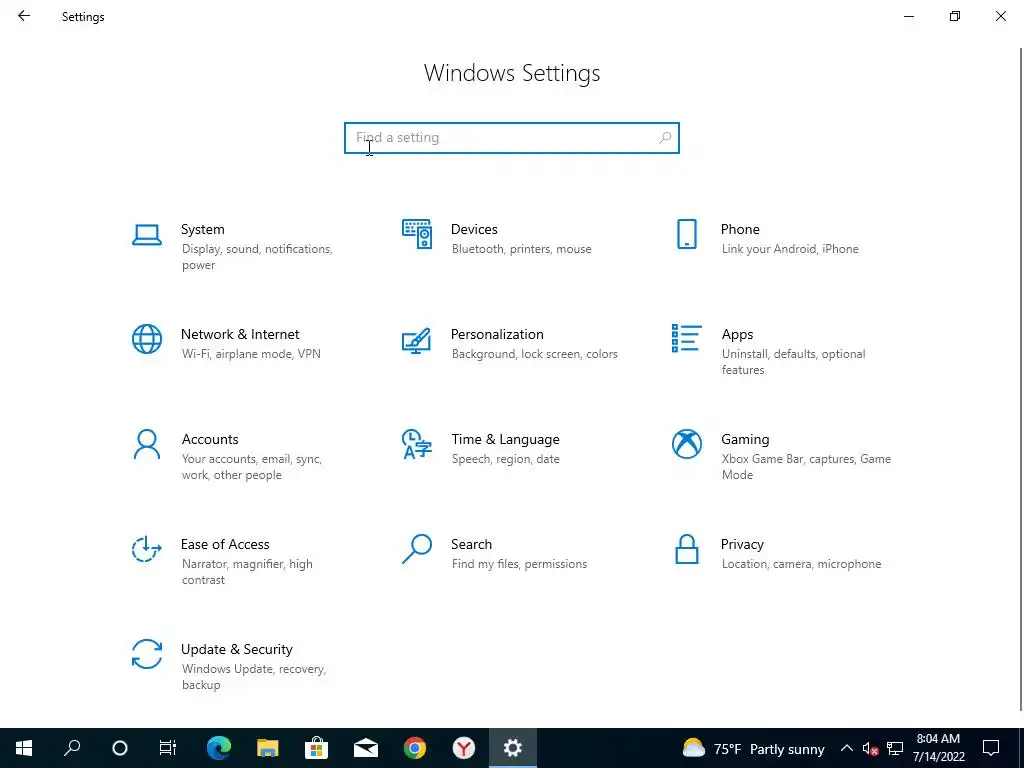1024x768 pixels.
Task: Open the Update & Security title
Action: pyautogui.click(x=236, y=650)
